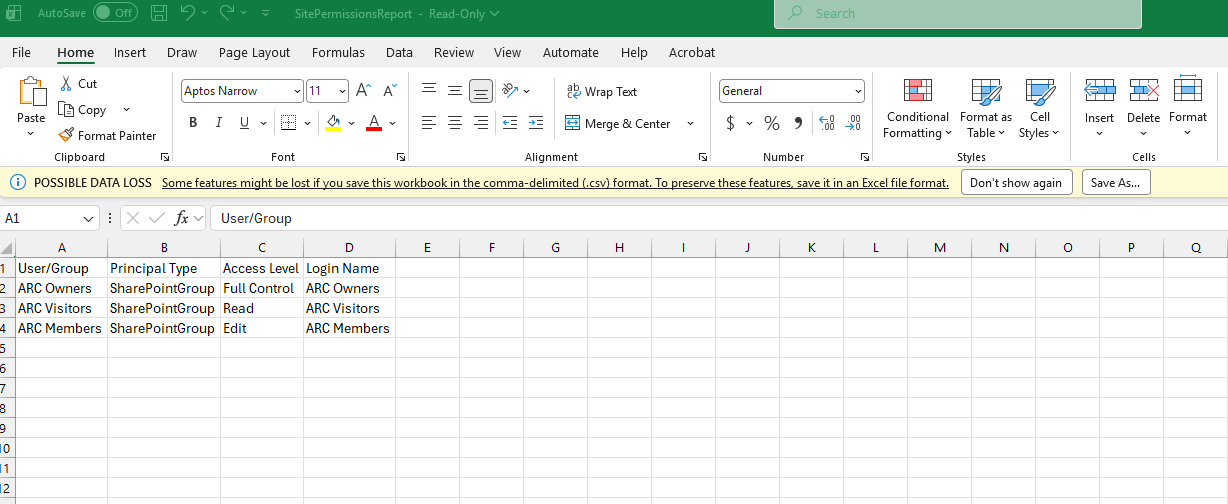Image resolution: width=1228 pixels, height=504 pixels.
Task: Toggle the AutoSave switch
Action: coord(115,13)
